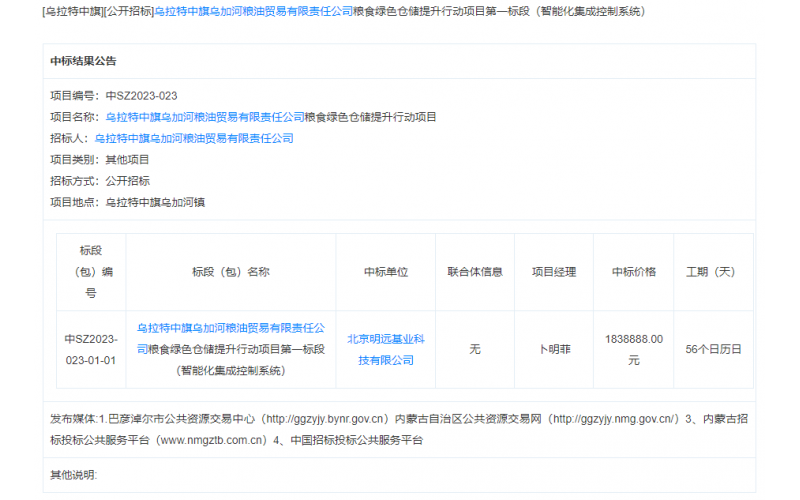This screenshot has width=800, height=500.
Task: Click the 联合体信息 column header
Action: click(x=474, y=272)
